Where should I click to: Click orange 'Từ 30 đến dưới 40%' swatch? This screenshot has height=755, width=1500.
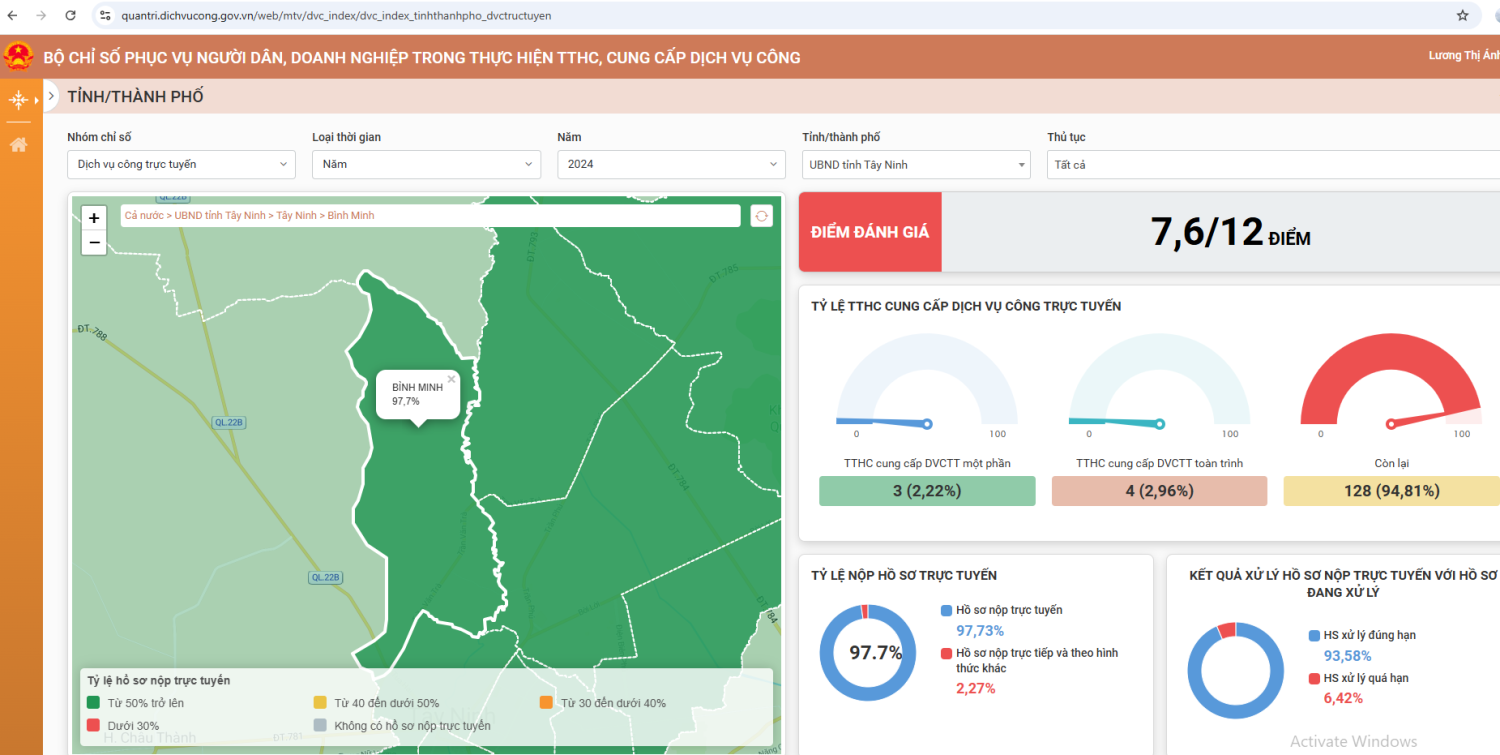click(546, 703)
